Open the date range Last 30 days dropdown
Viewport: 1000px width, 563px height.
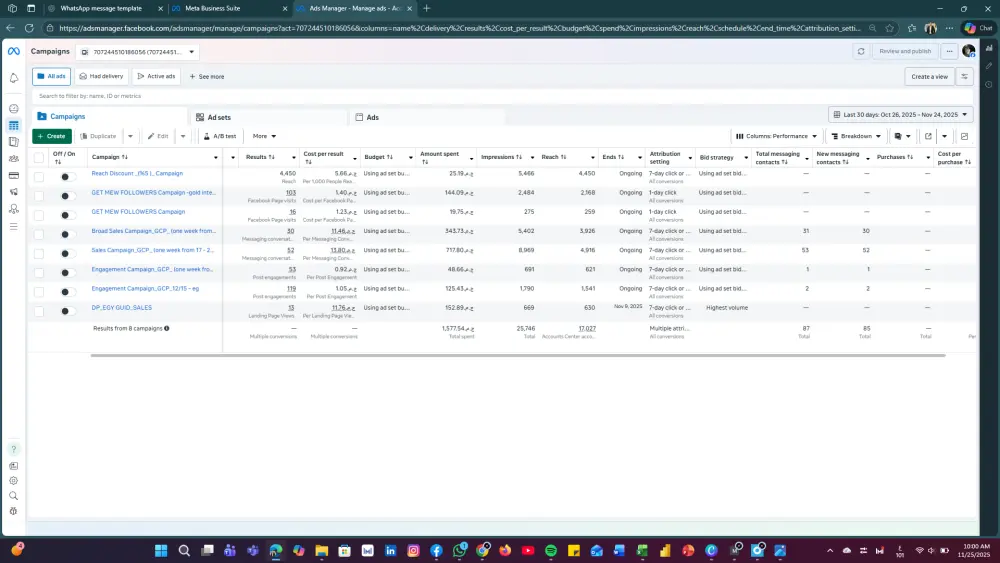901,115
